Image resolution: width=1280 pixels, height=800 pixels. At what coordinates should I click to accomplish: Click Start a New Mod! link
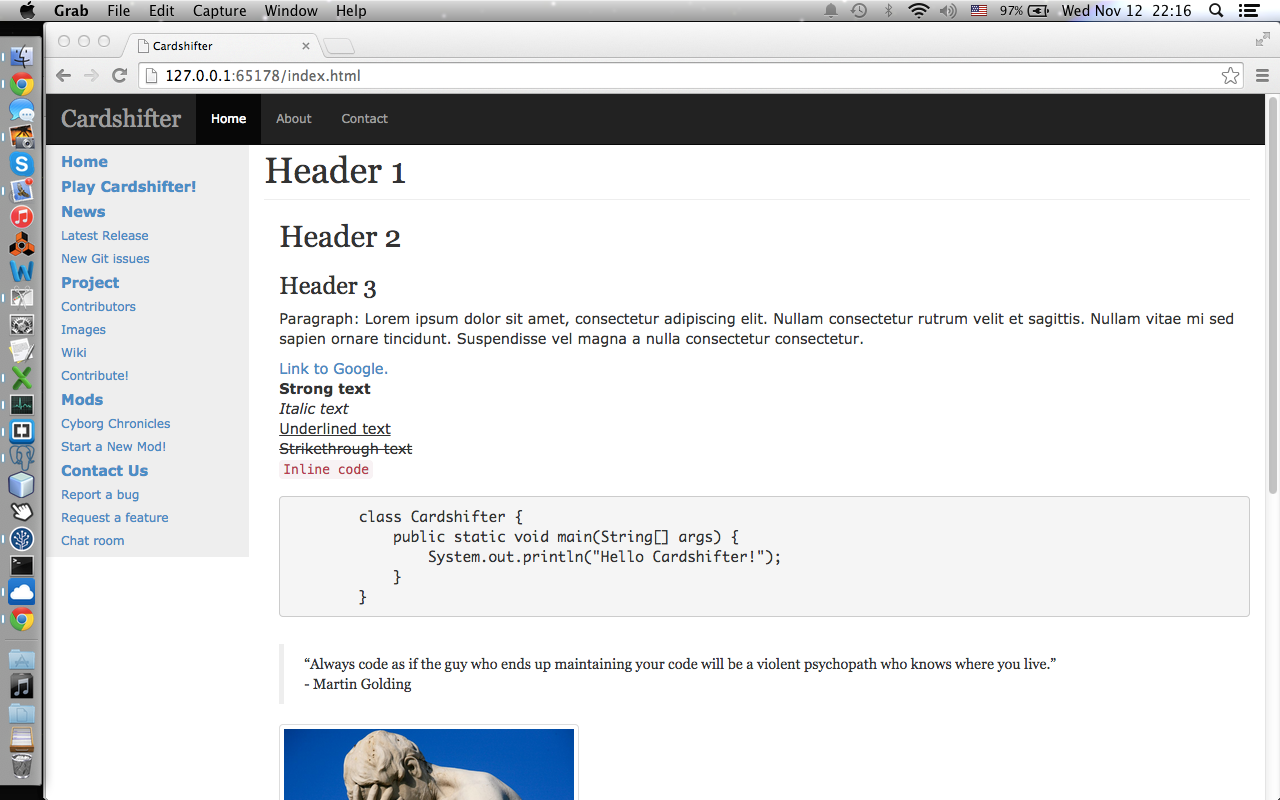point(114,447)
